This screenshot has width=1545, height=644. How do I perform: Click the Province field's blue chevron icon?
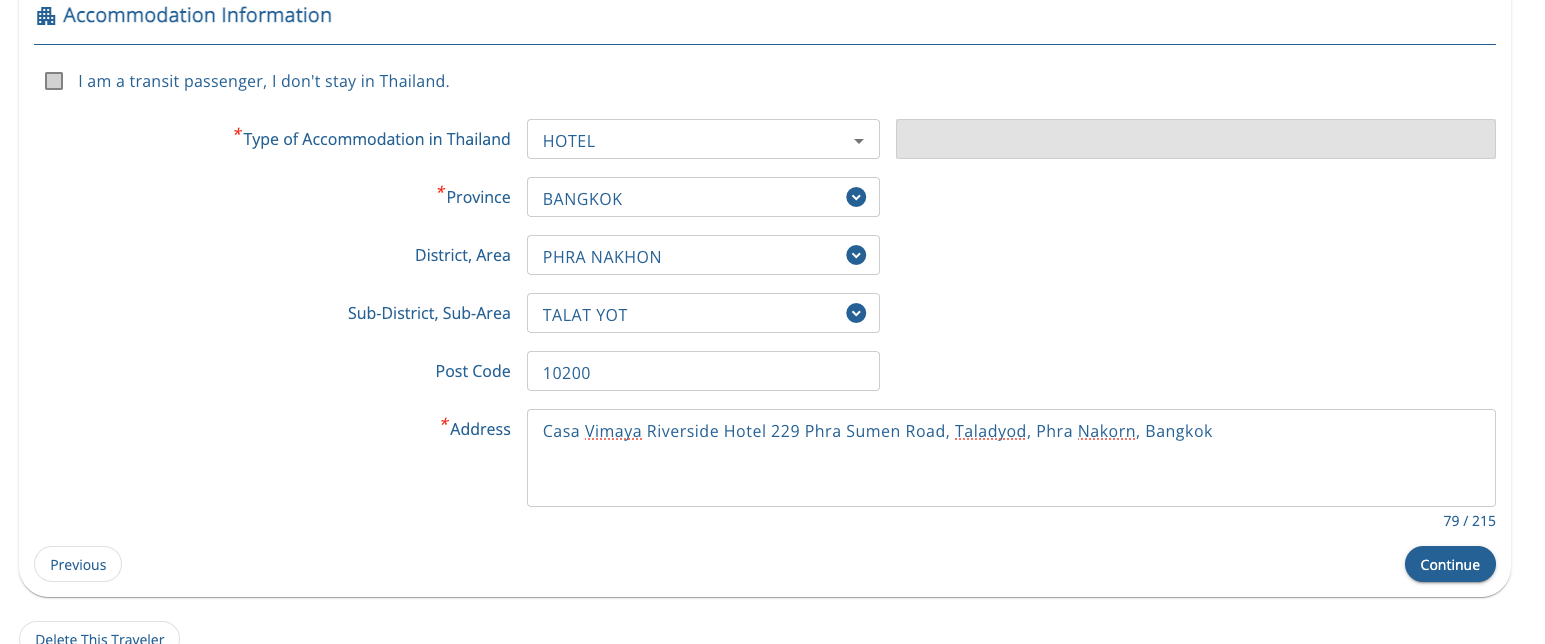(855, 198)
